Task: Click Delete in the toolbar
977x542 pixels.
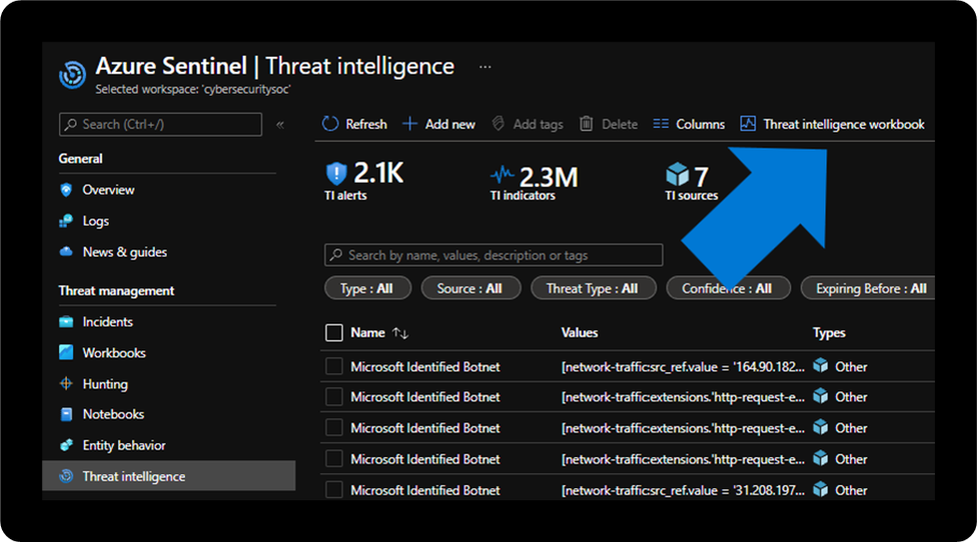Action: click(619, 125)
